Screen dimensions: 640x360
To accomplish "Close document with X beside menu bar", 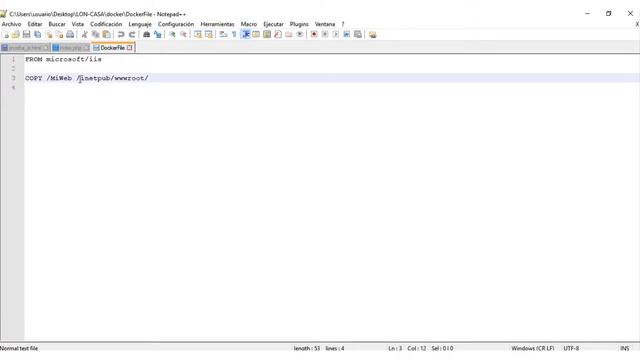I will (637, 24).
